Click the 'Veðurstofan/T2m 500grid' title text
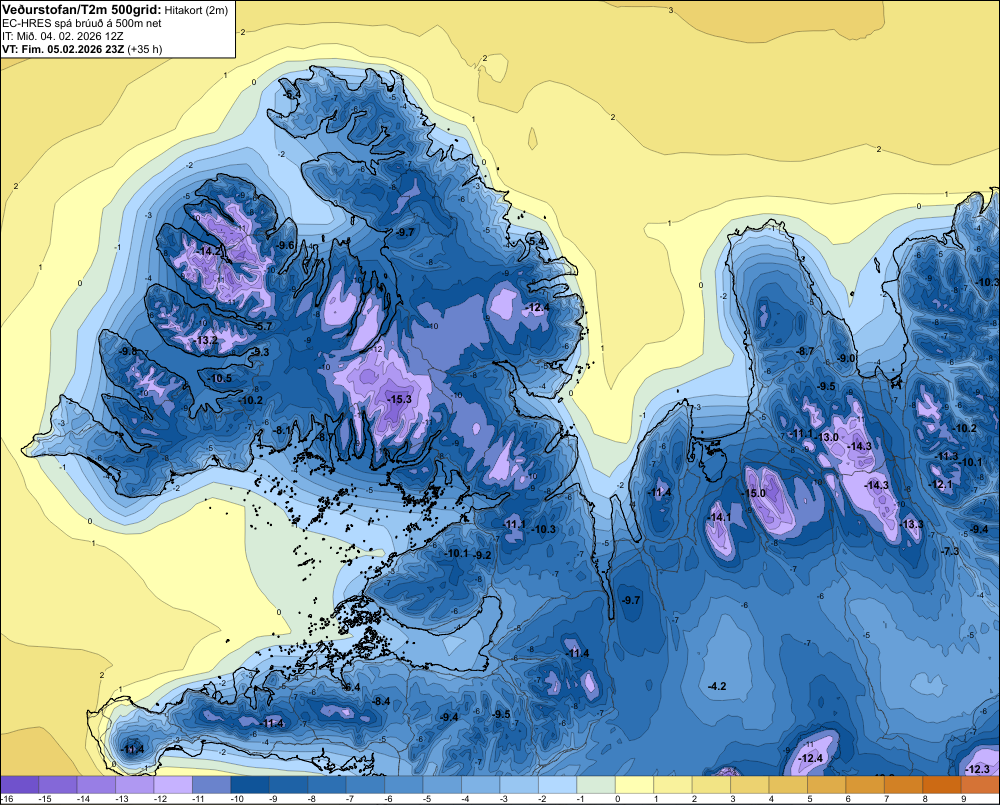This screenshot has height=805, width=1000. [82, 10]
